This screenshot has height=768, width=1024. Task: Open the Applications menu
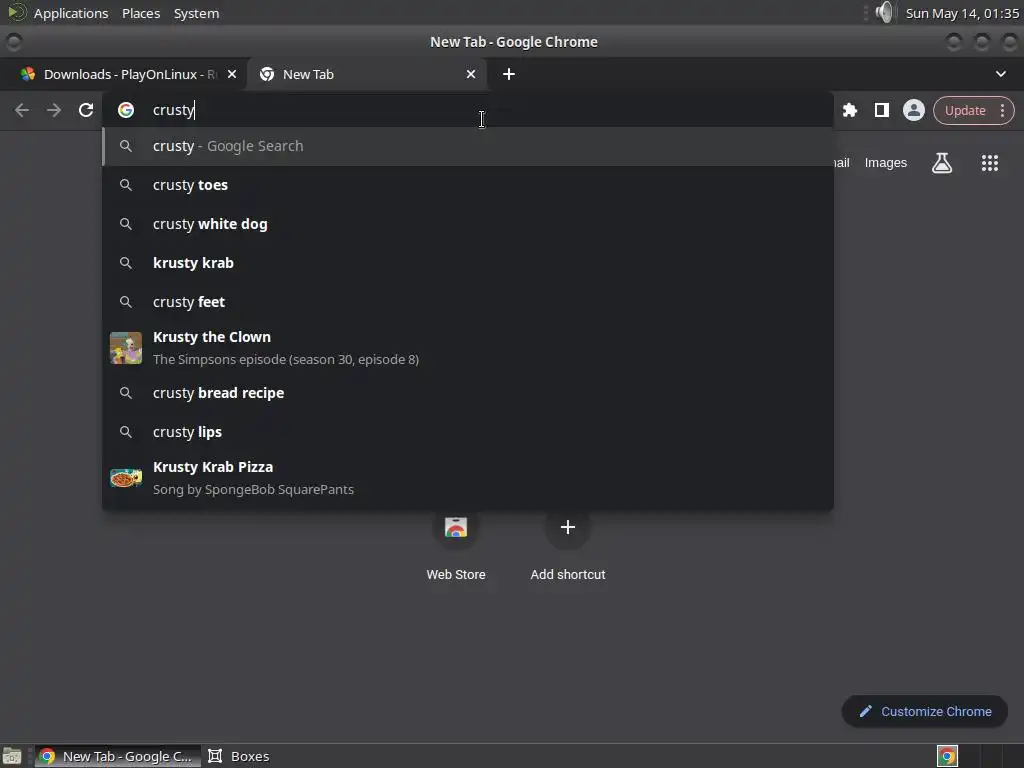click(71, 13)
